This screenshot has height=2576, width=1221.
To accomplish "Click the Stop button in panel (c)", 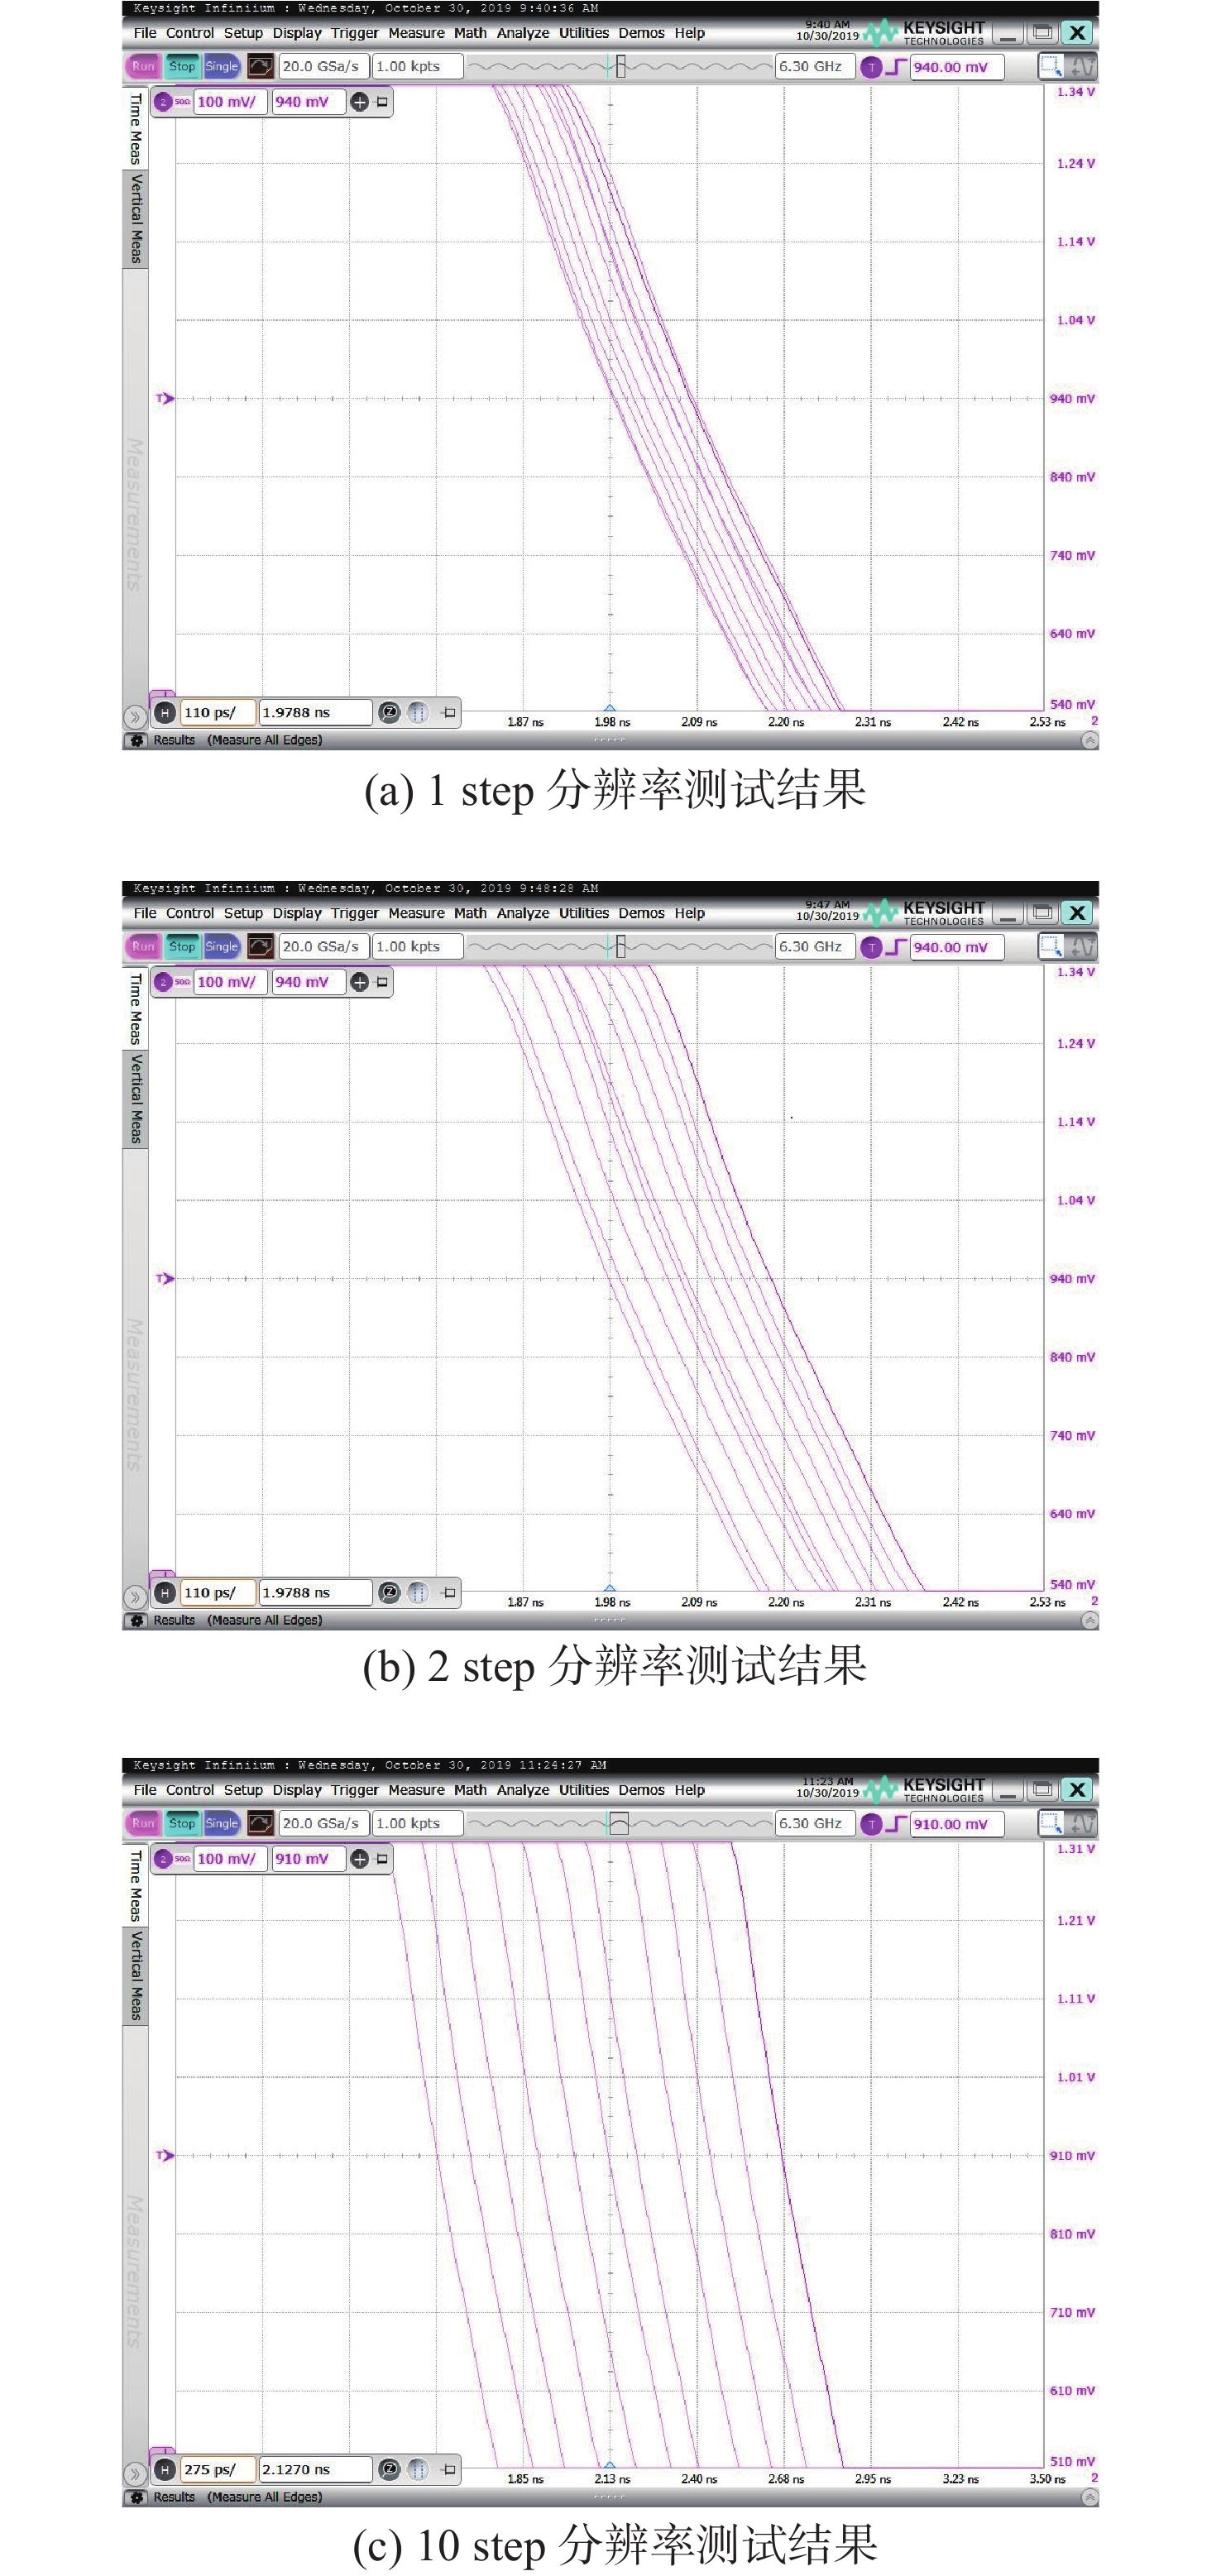I will point(182,1824).
